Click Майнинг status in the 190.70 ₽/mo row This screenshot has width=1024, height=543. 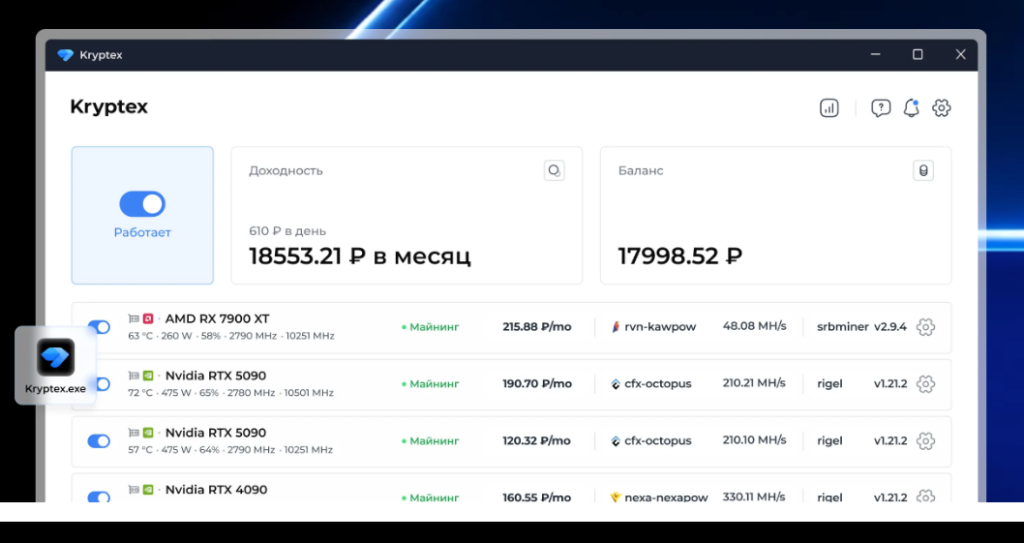430,384
